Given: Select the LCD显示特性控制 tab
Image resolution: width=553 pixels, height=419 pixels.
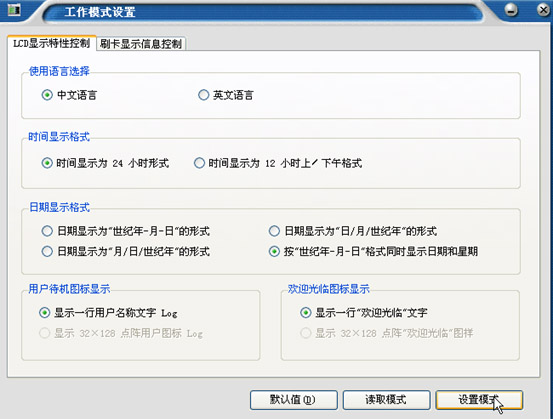Looking at the screenshot, I should pyautogui.click(x=51, y=43).
